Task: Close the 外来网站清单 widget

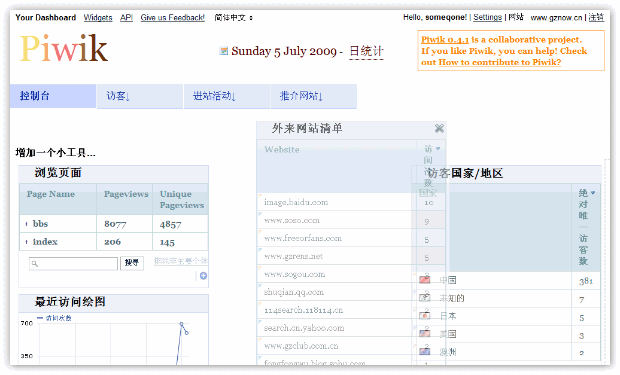Action: 439,128
